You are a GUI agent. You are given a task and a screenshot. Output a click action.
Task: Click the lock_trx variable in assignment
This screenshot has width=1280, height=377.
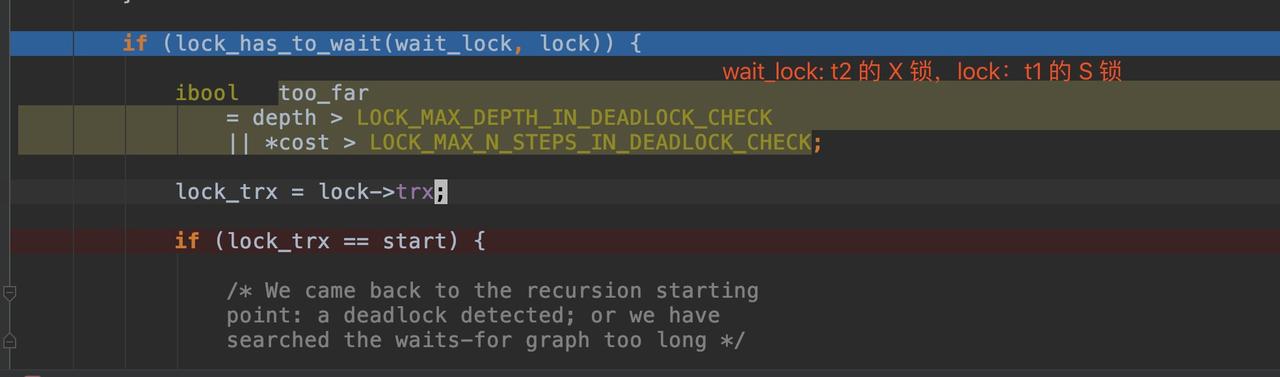click(x=226, y=191)
